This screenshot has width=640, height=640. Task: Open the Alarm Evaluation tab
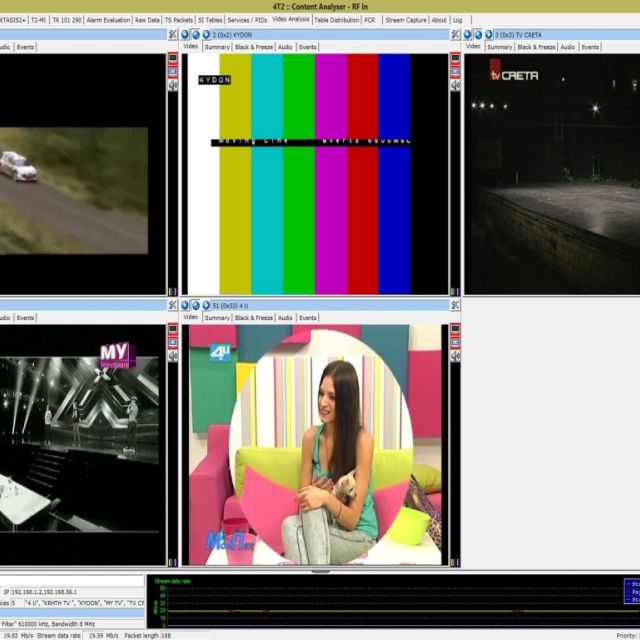107,19
